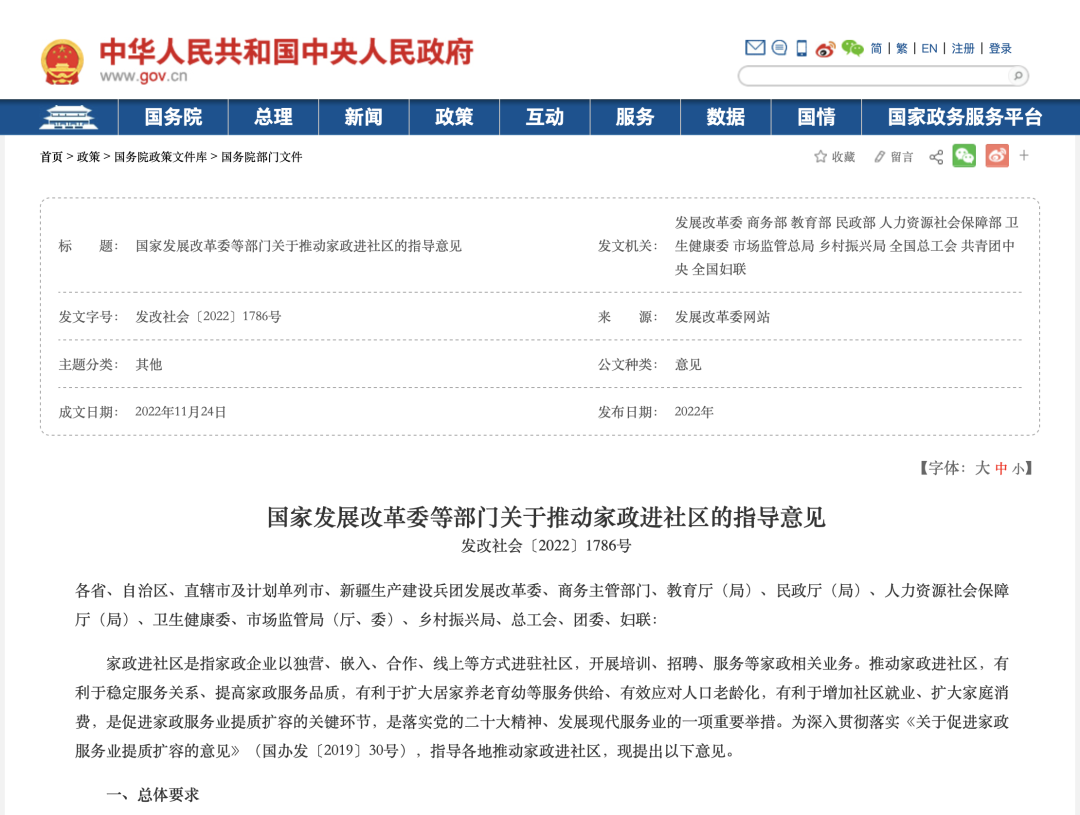Set font size to 小
The image size is (1080, 815).
pos(1018,470)
